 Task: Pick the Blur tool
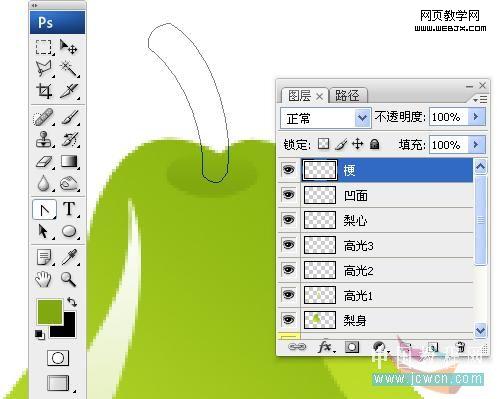coord(44,183)
